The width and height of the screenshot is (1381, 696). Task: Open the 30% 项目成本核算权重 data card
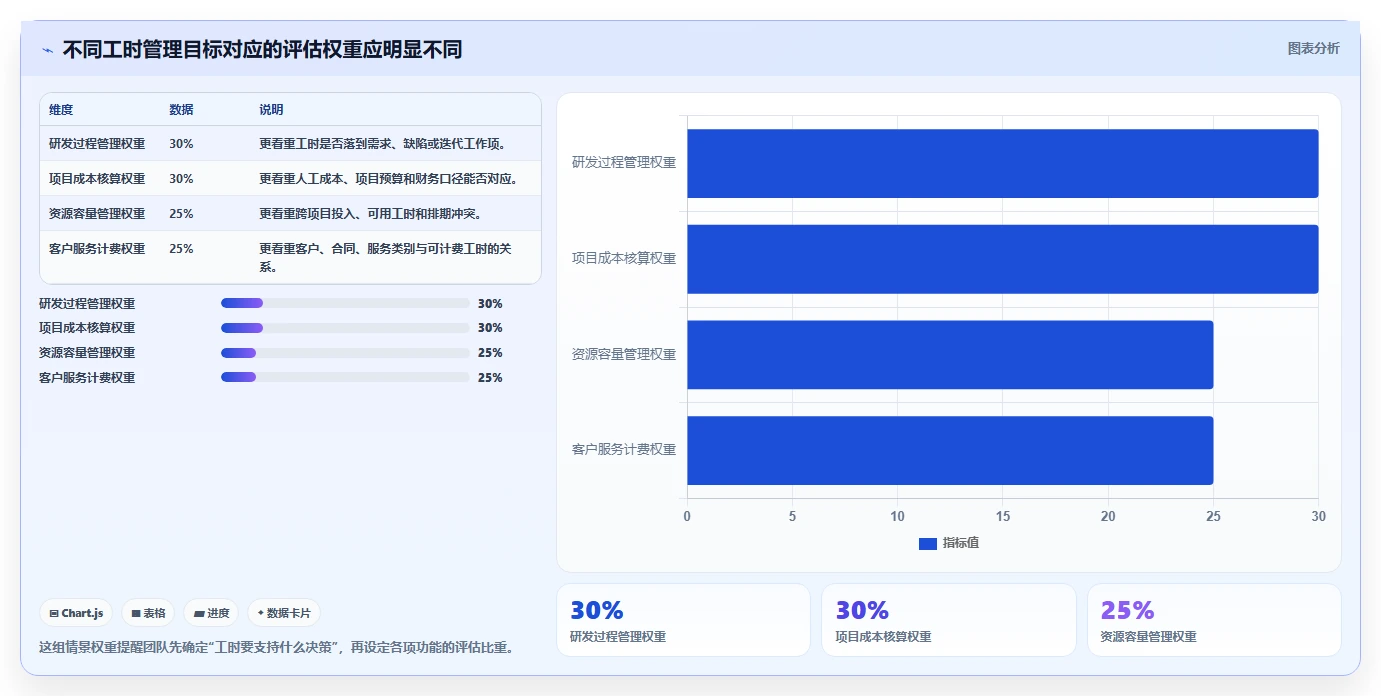coord(948,620)
